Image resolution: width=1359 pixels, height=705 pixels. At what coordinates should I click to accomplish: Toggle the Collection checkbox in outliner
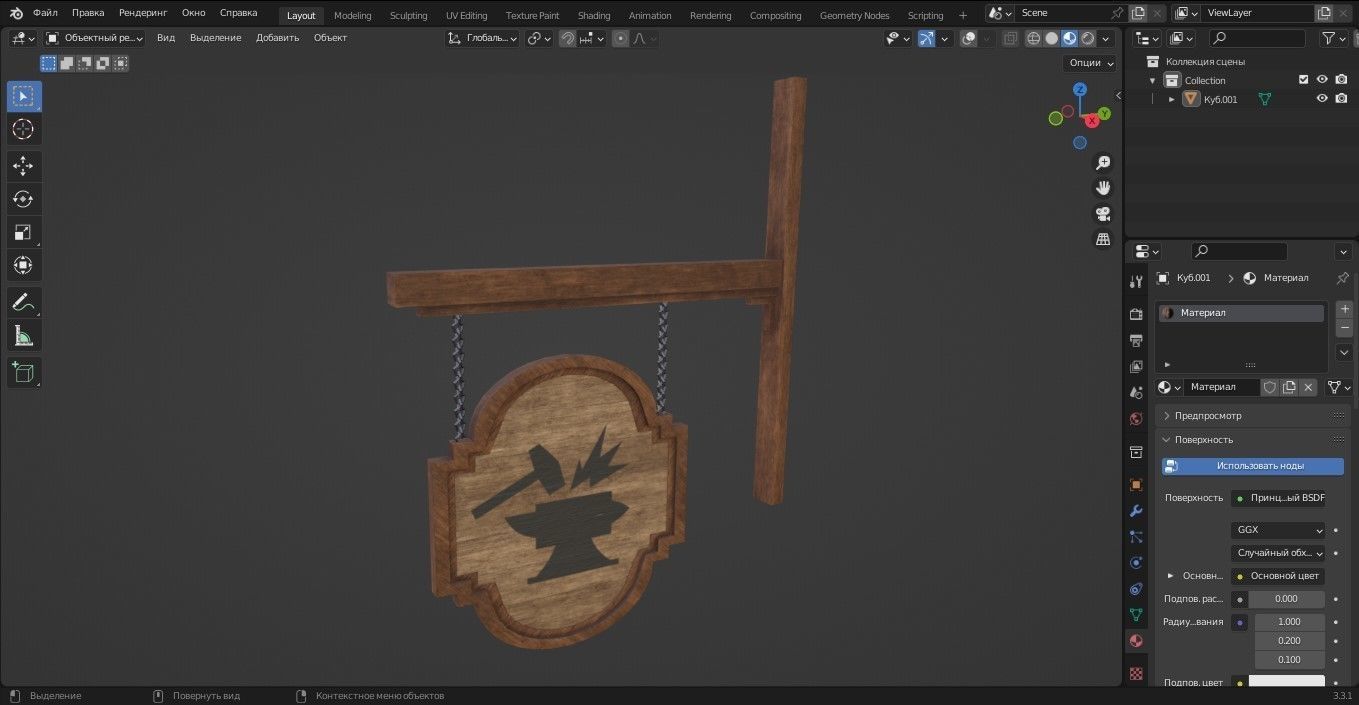coord(1303,80)
